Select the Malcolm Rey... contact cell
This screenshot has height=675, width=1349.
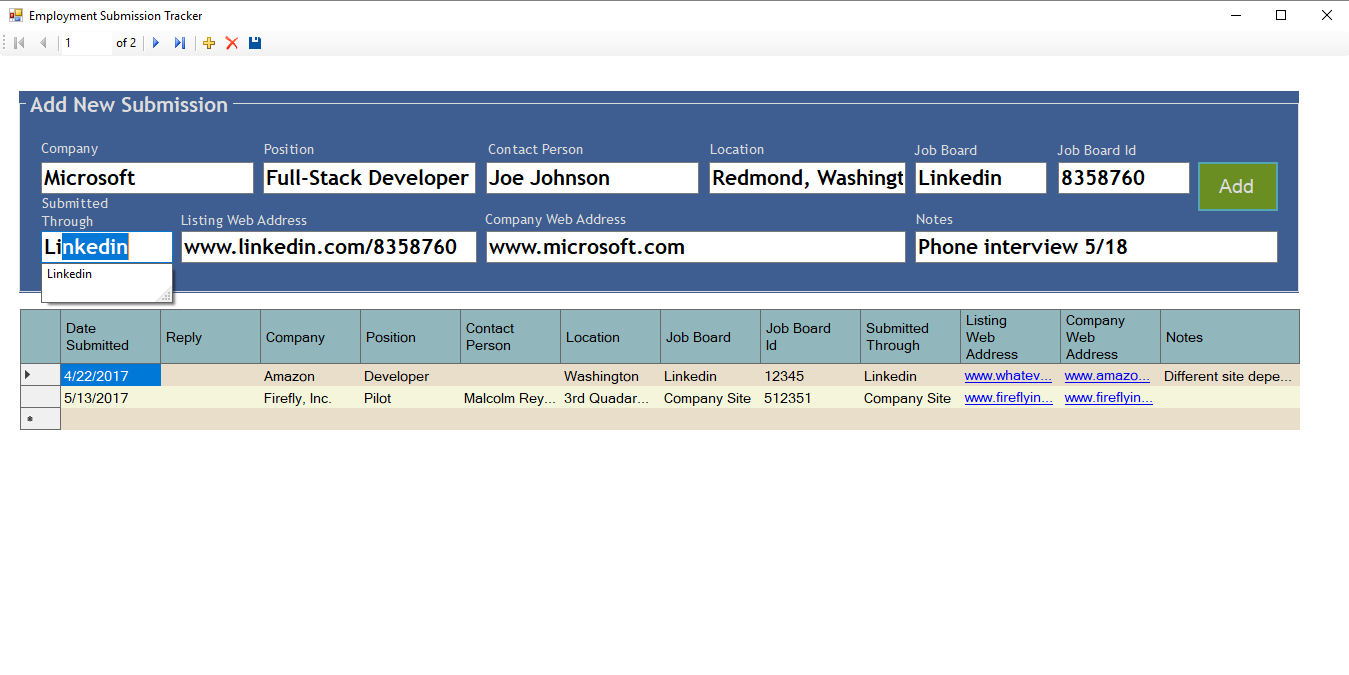click(x=510, y=398)
